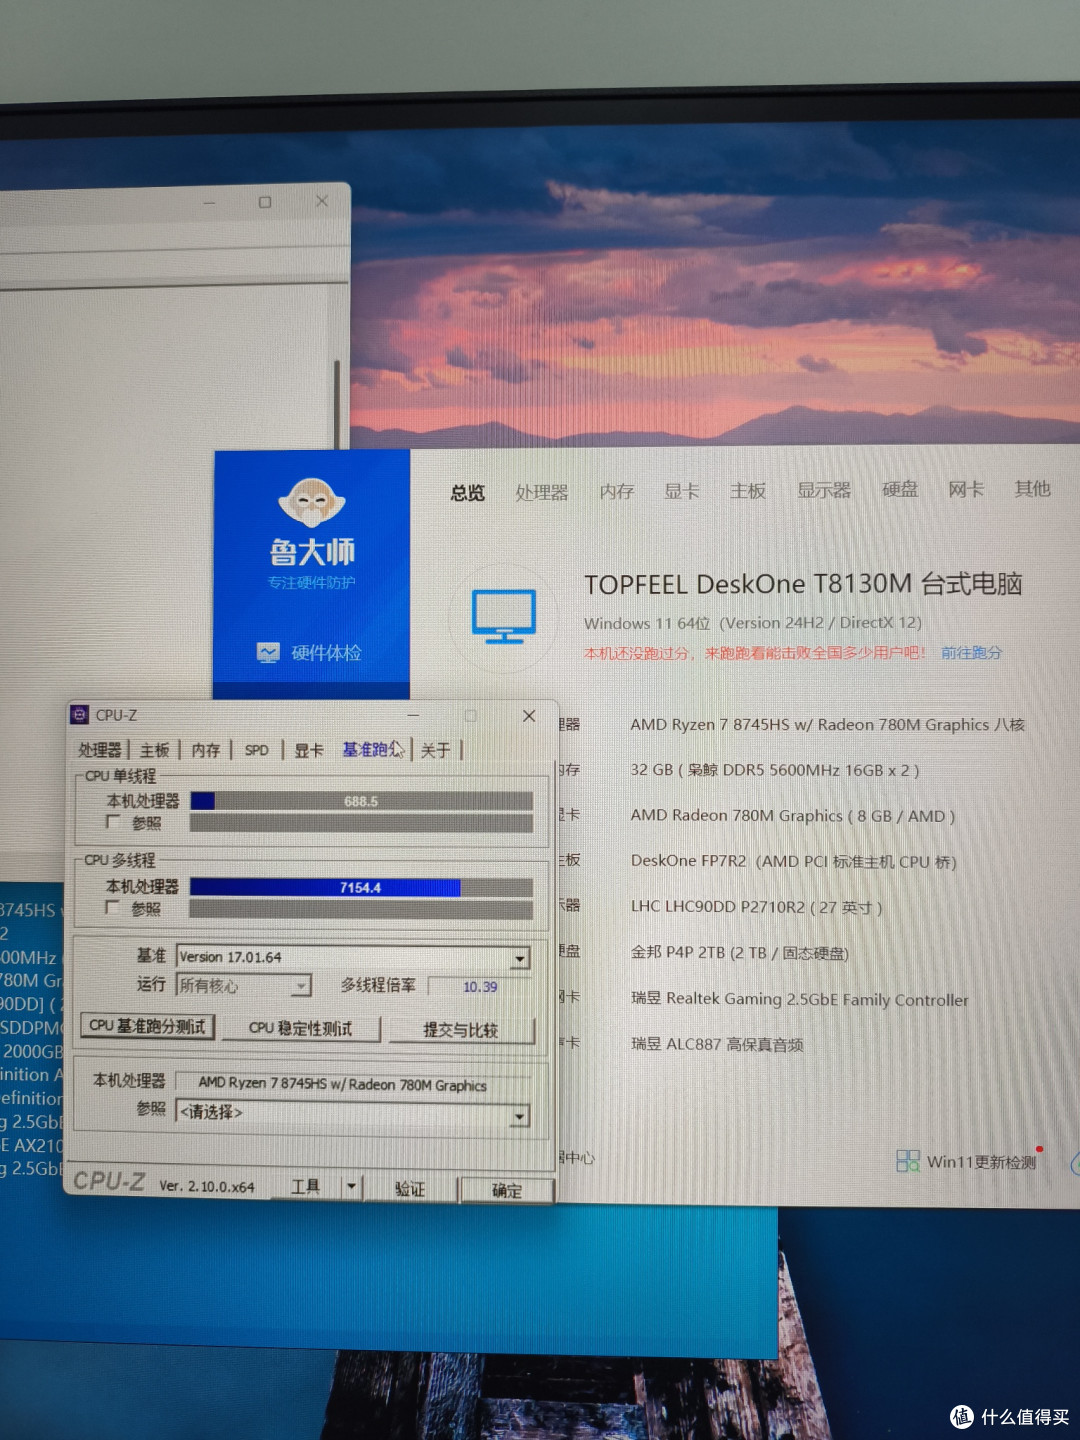1080x1440 pixels.
Task: Open Ludashi 总览 tab
Action: click(x=467, y=493)
